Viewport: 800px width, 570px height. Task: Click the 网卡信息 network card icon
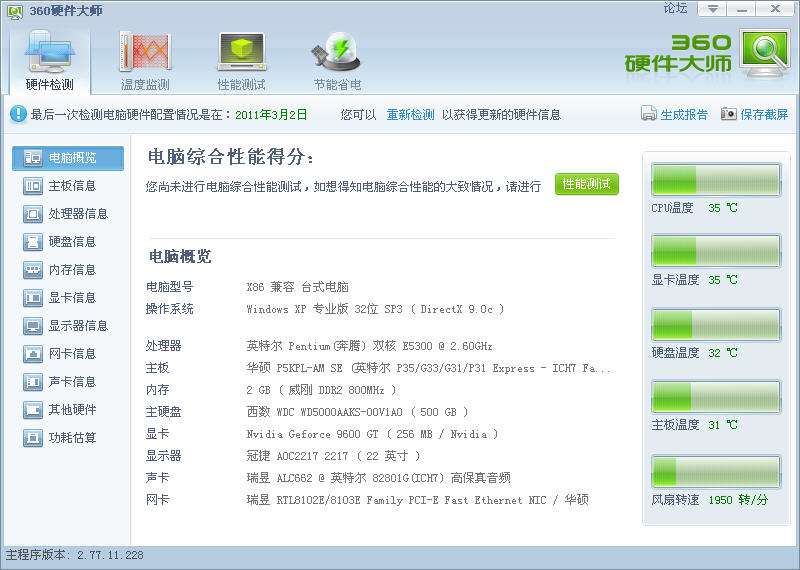tap(33, 354)
